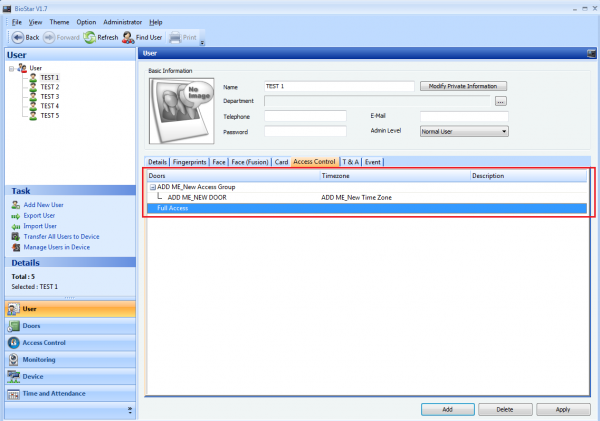Click the Back toolbar icon
Viewport: 600px width, 421px height.
coord(14,37)
